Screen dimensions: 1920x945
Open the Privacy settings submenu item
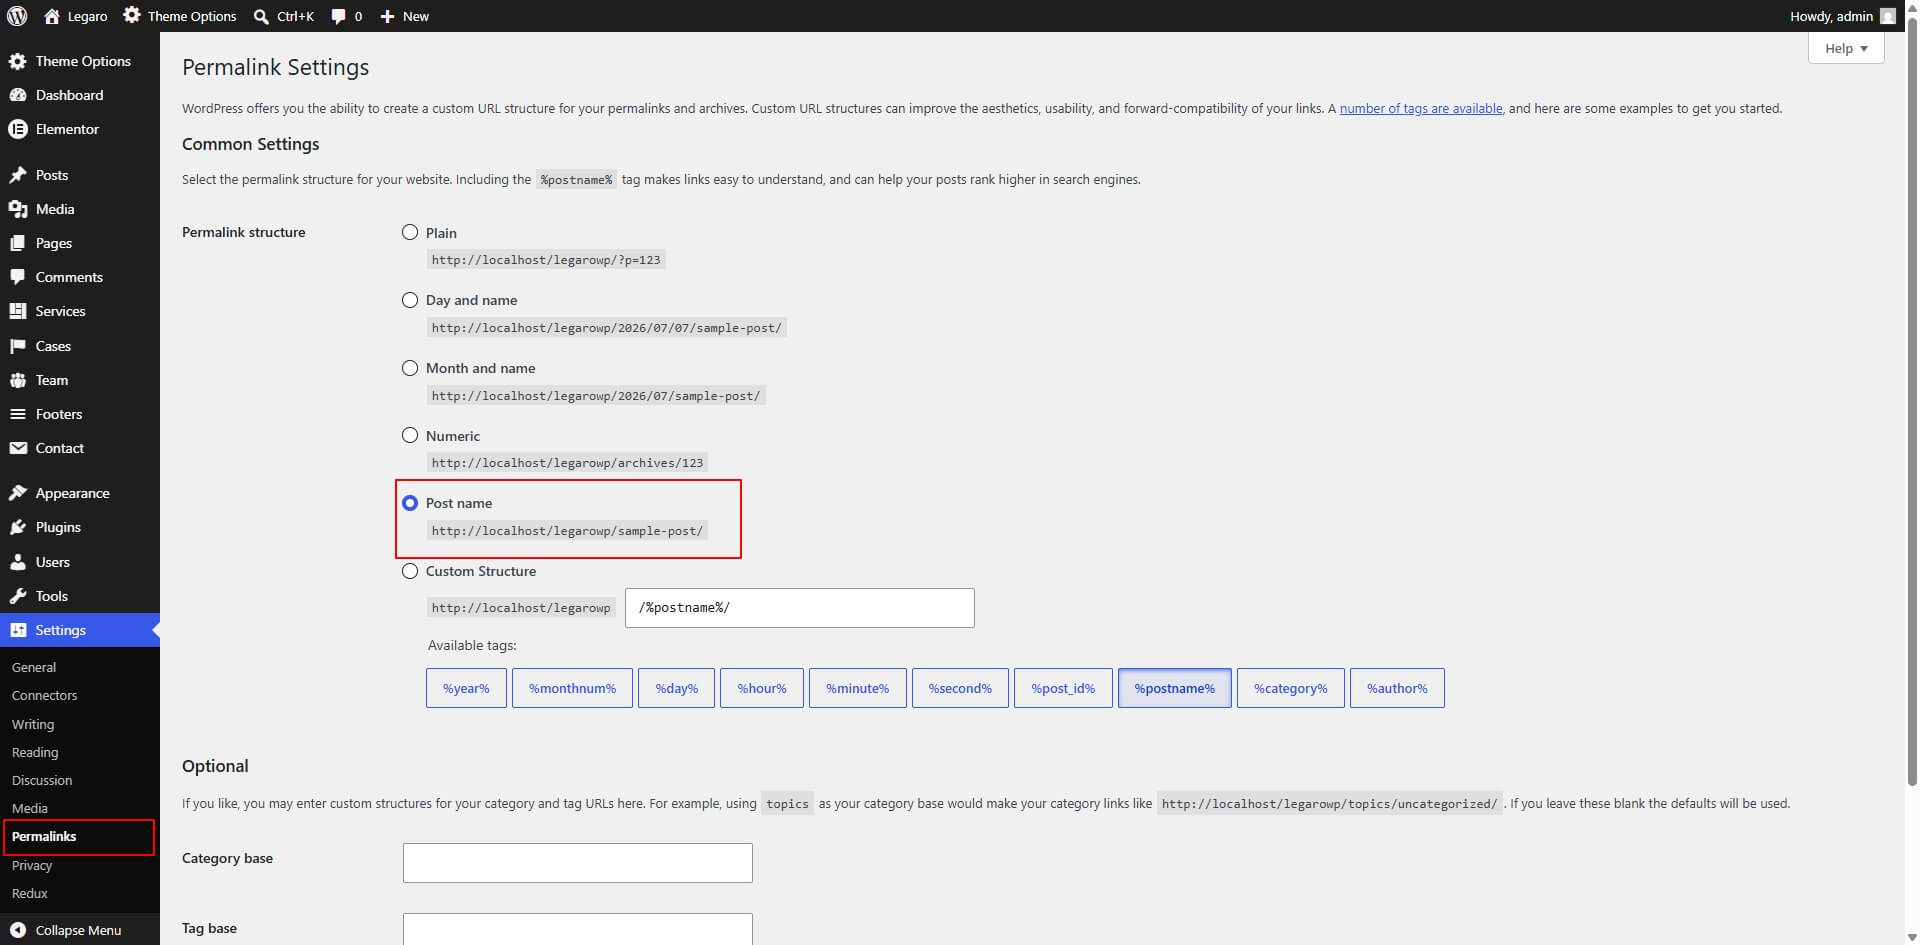tap(32, 865)
